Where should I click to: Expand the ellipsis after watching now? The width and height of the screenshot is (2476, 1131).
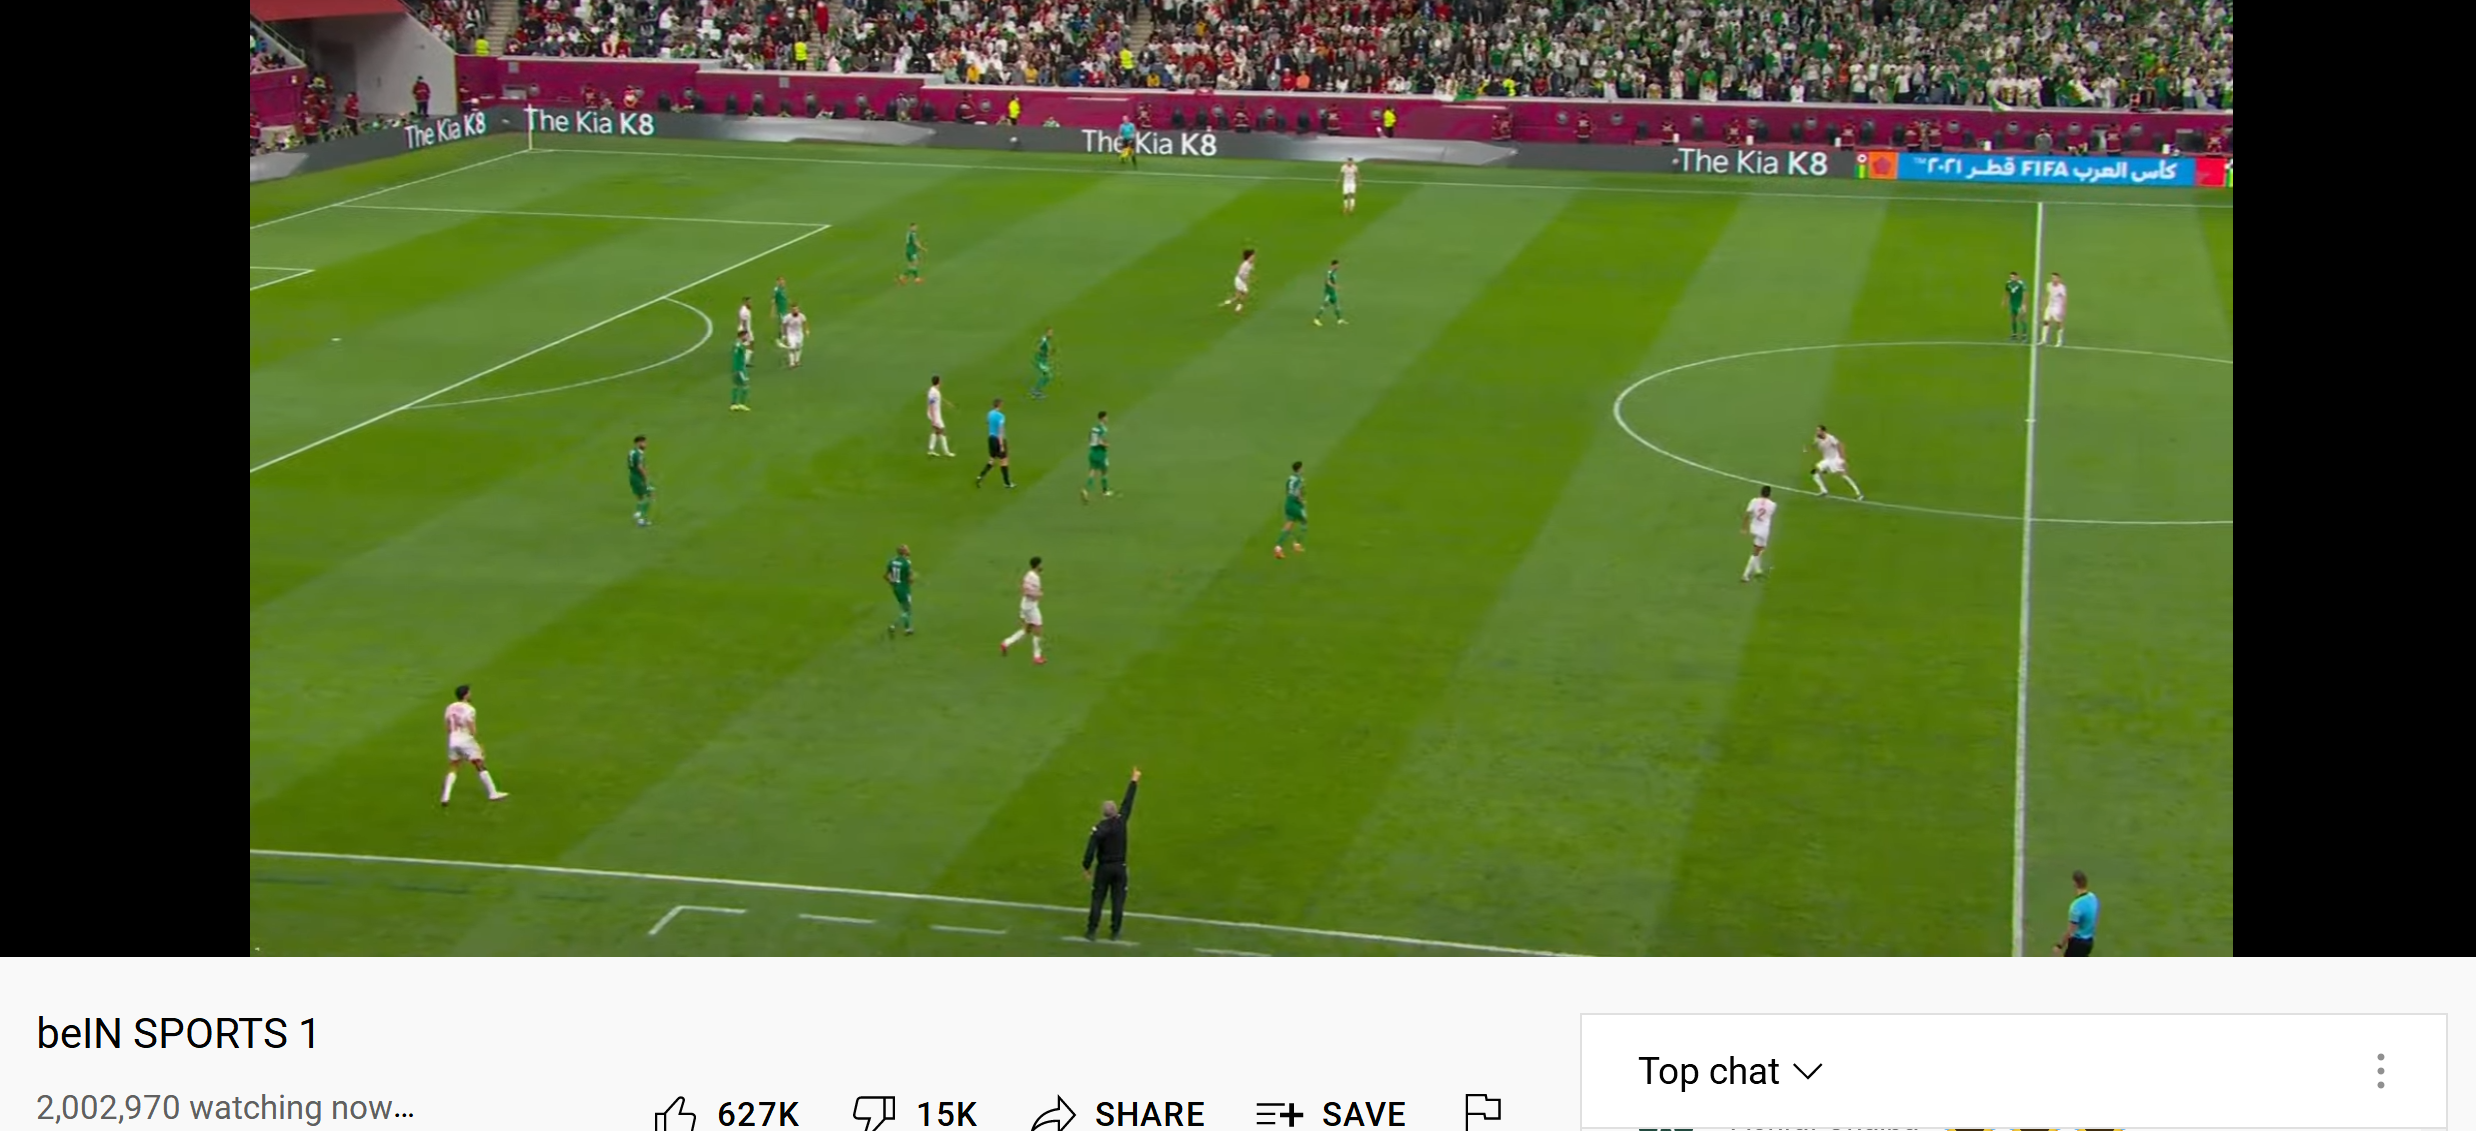point(404,1109)
